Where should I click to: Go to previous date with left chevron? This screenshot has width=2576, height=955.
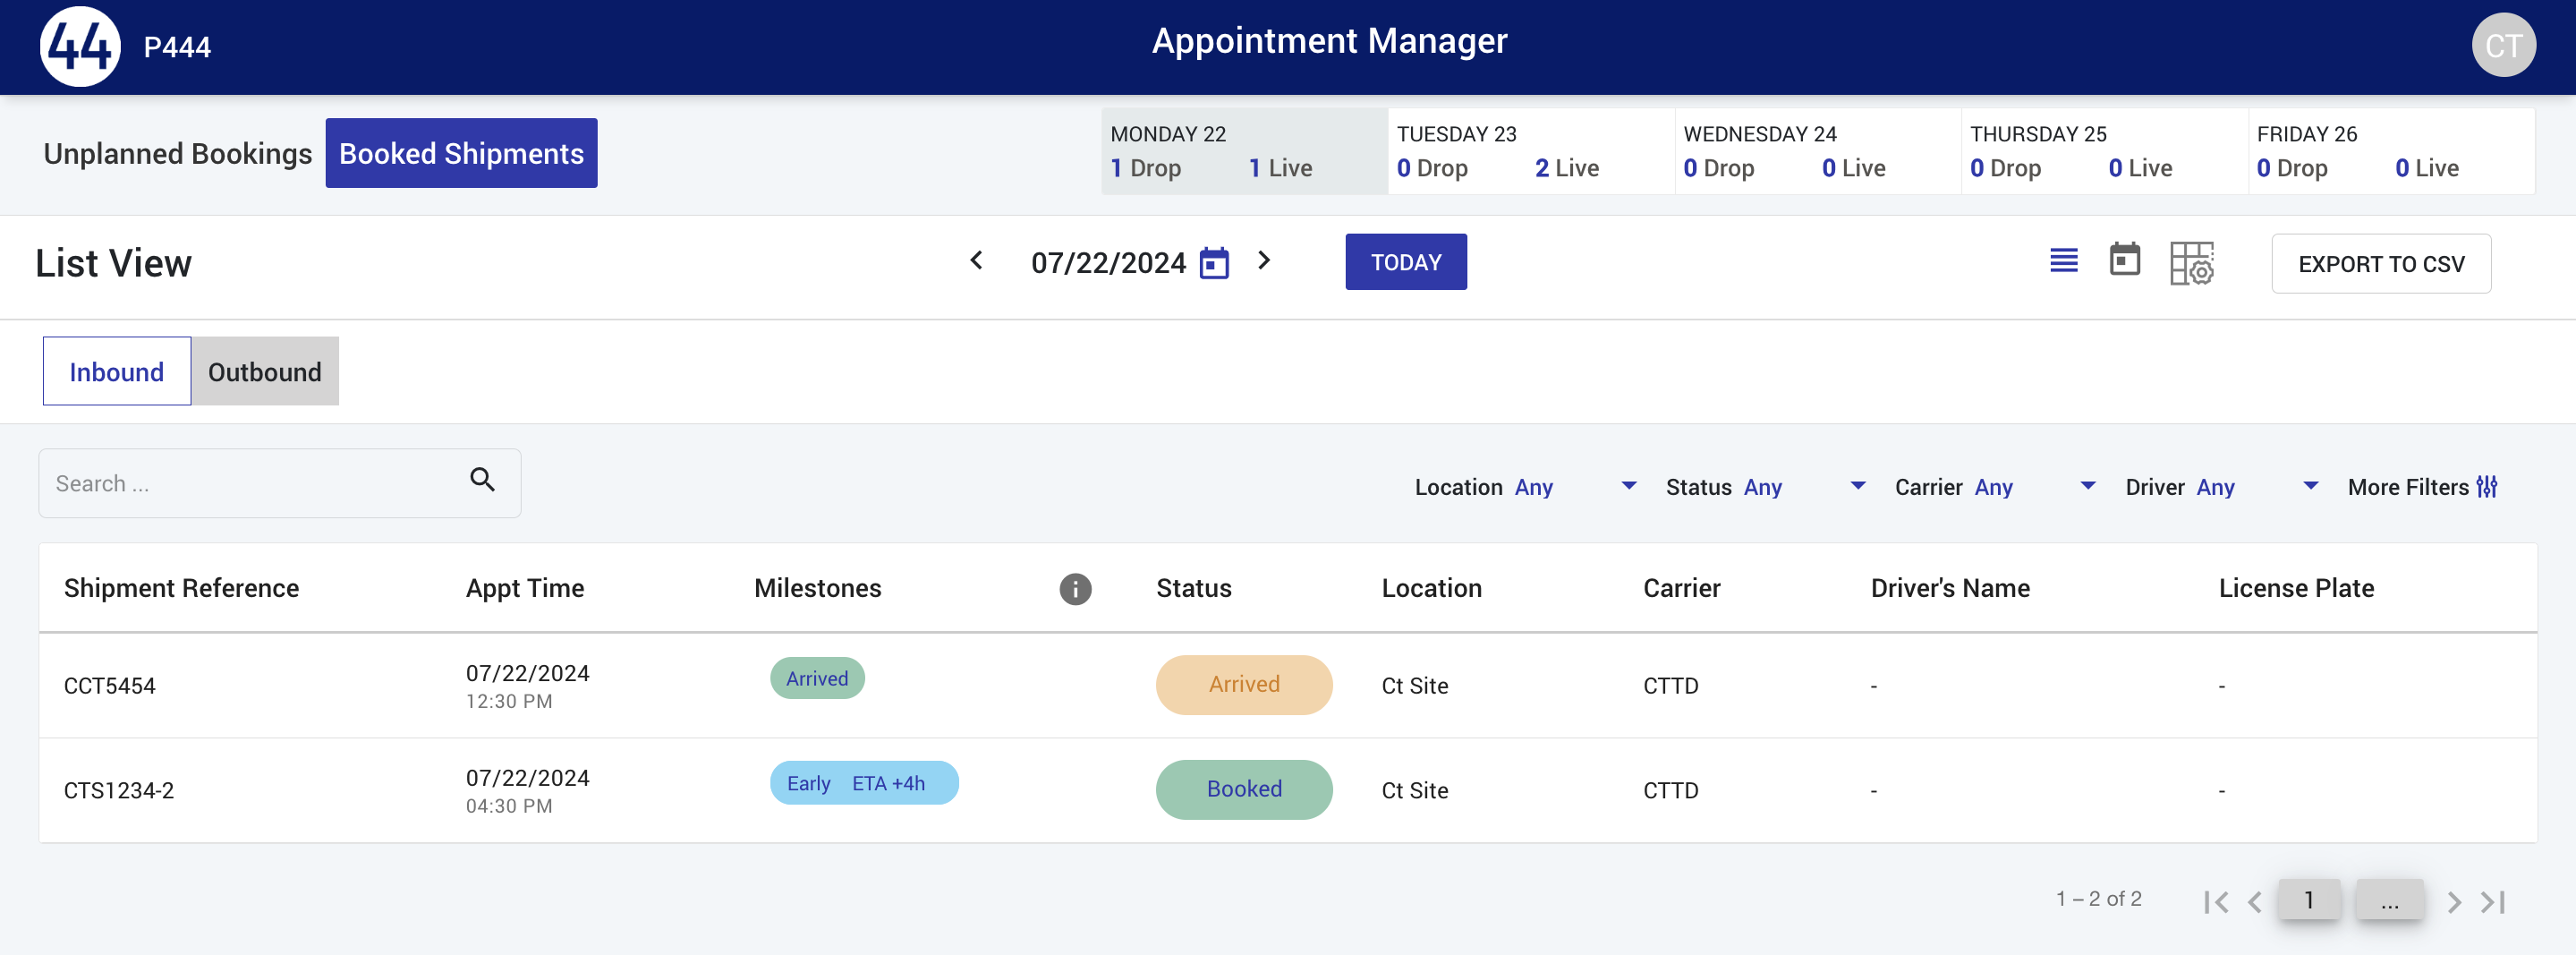977,261
